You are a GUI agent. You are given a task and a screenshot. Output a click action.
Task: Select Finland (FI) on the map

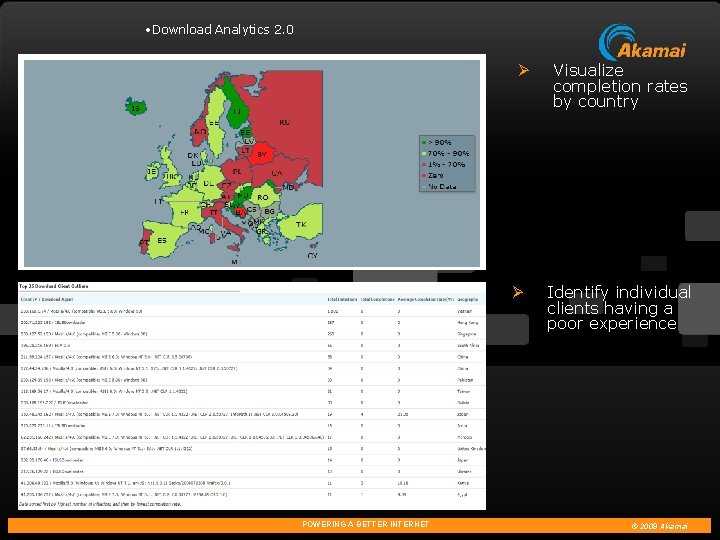tap(237, 112)
